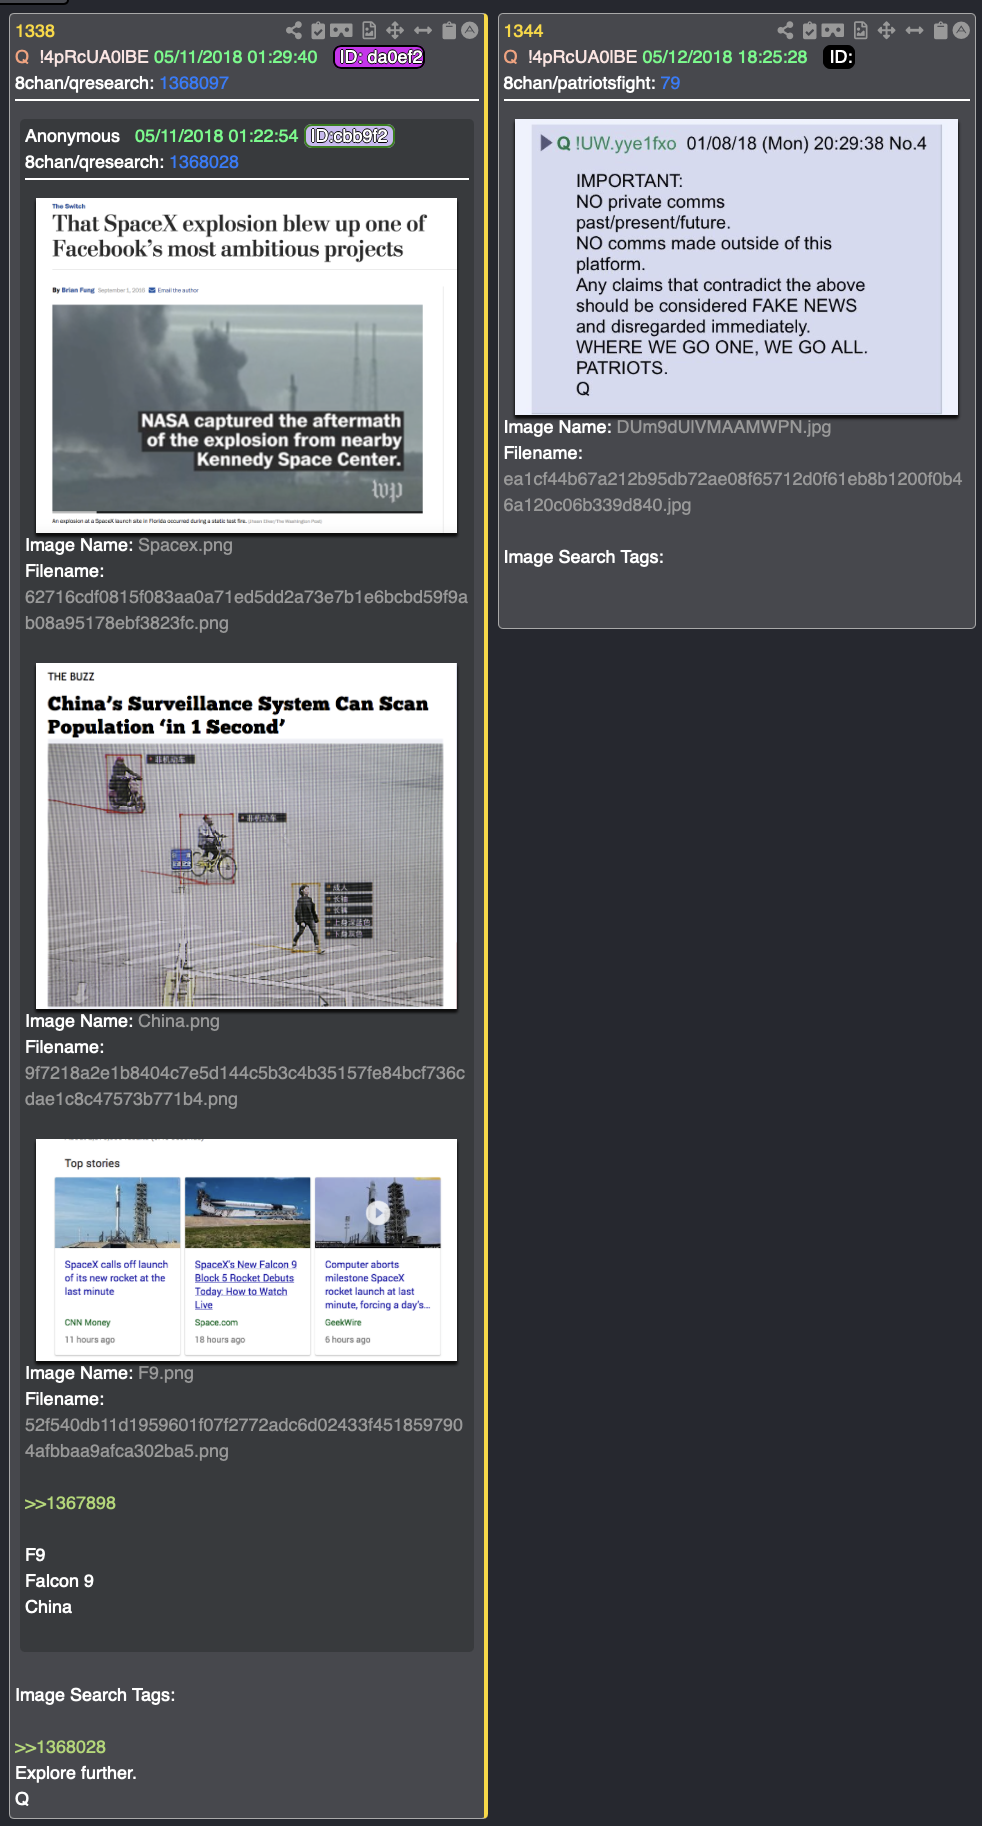Viewport: 982px width, 1826px height.
Task: Click the clipboard-check icon on post 1344
Action: (810, 31)
